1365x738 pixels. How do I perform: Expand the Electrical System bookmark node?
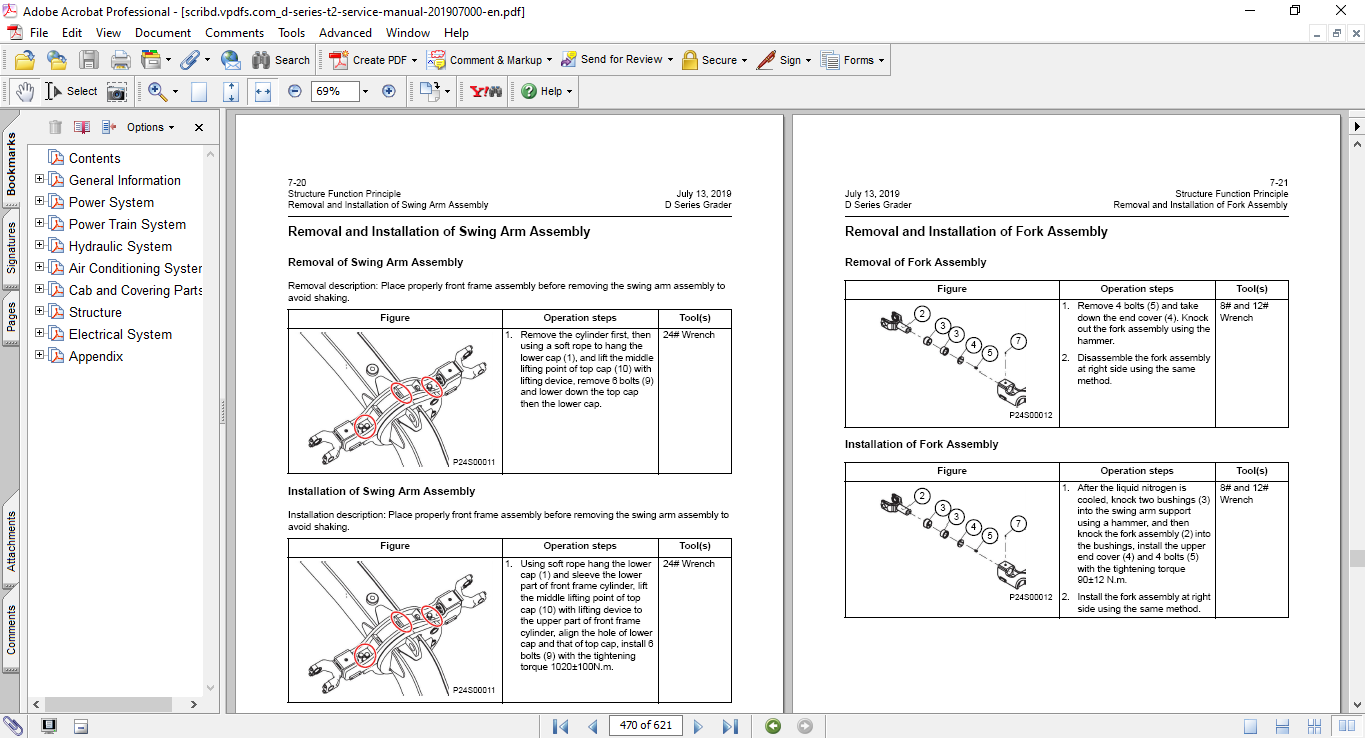[x=40, y=334]
